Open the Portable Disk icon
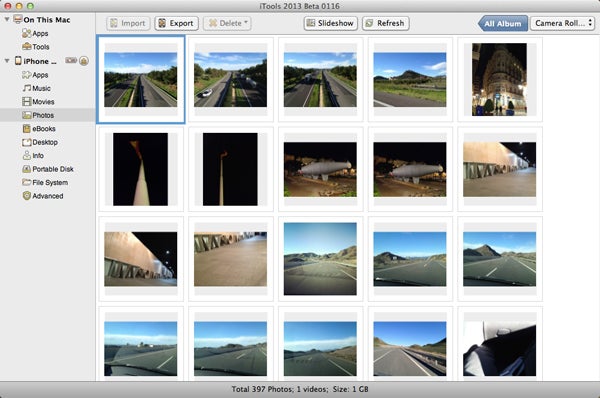 click(x=26, y=169)
